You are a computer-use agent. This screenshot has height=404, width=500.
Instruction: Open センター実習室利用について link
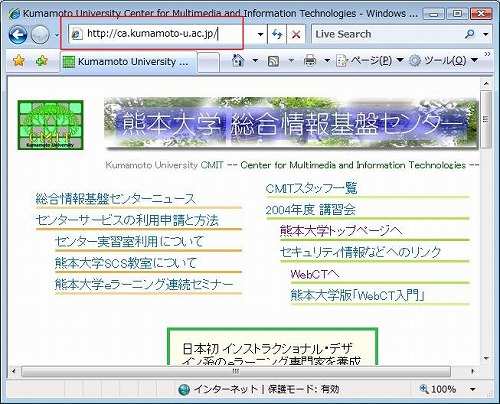129,242
